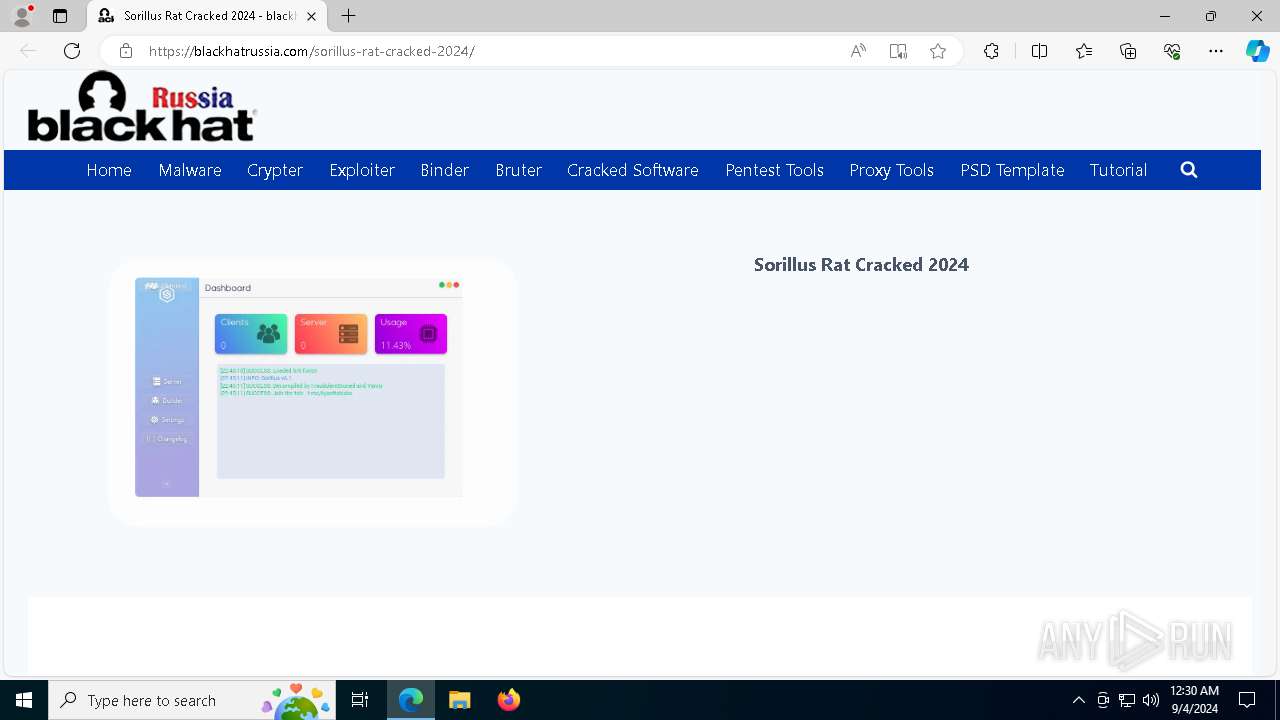Open File Explorer from the taskbar
1280x720 pixels.
[x=459, y=700]
